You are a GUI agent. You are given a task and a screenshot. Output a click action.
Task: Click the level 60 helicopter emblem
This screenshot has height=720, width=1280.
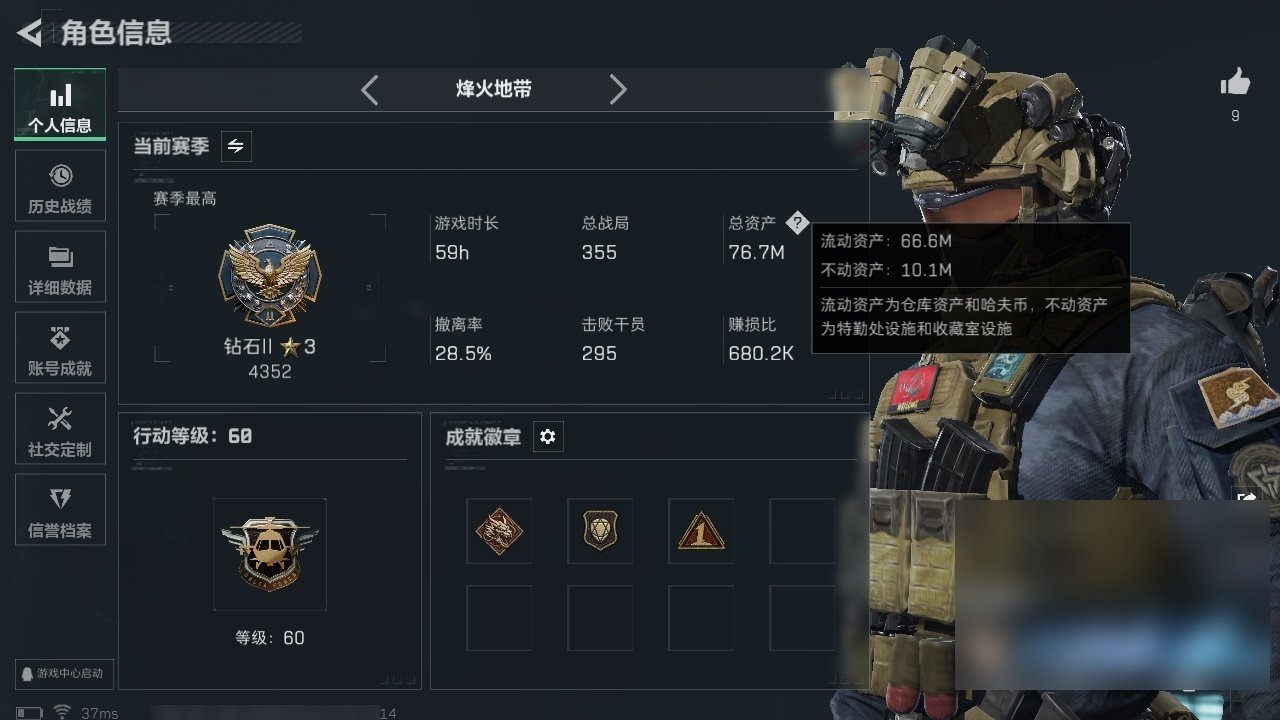pyautogui.click(x=270, y=553)
